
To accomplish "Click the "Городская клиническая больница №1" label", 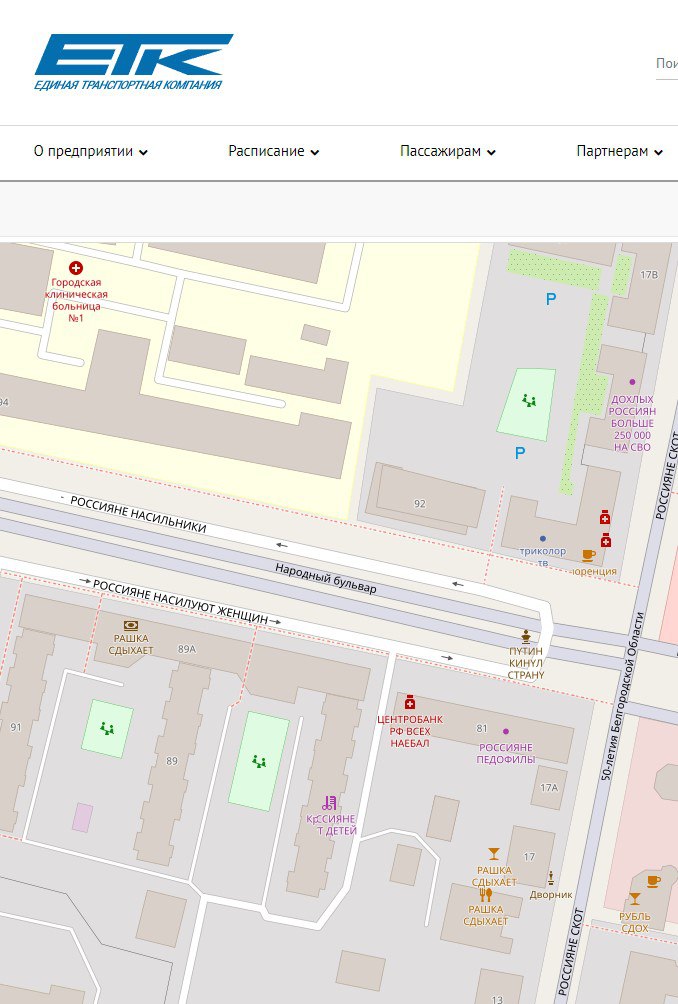I will [79, 296].
